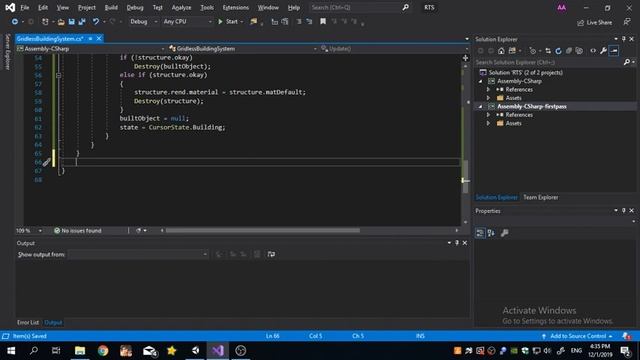Screen dimensions: 640x360
Task: Click the Home icon in Solution Explorer
Action: 501,51
